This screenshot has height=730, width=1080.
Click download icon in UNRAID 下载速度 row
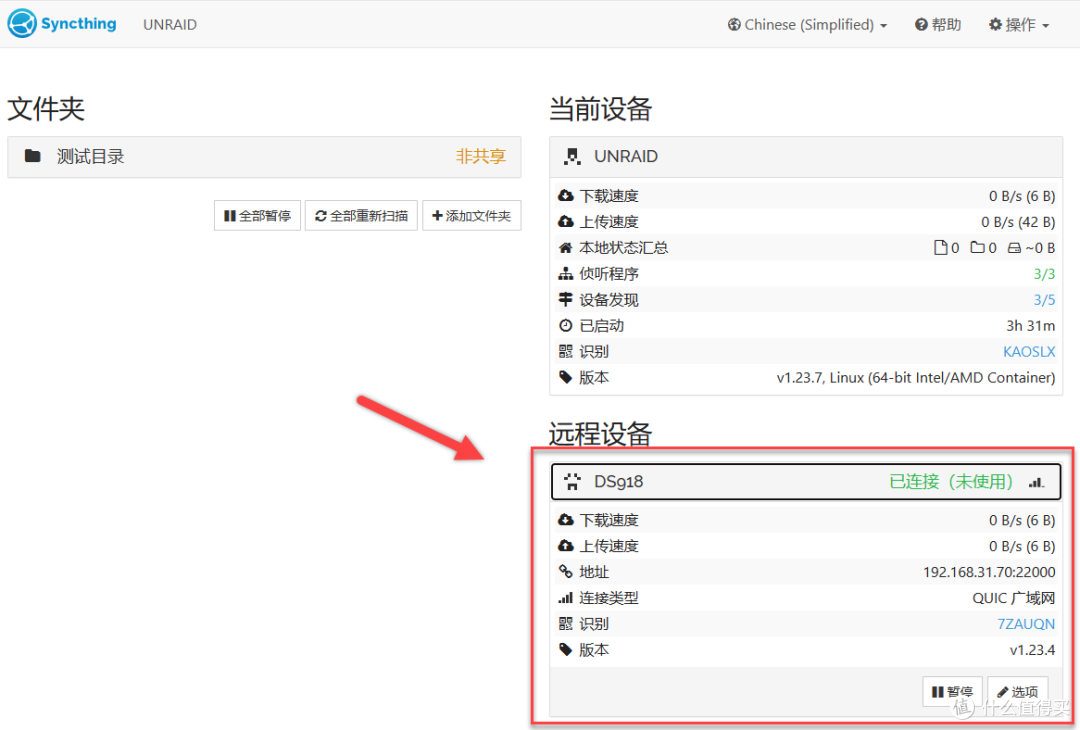click(x=565, y=196)
